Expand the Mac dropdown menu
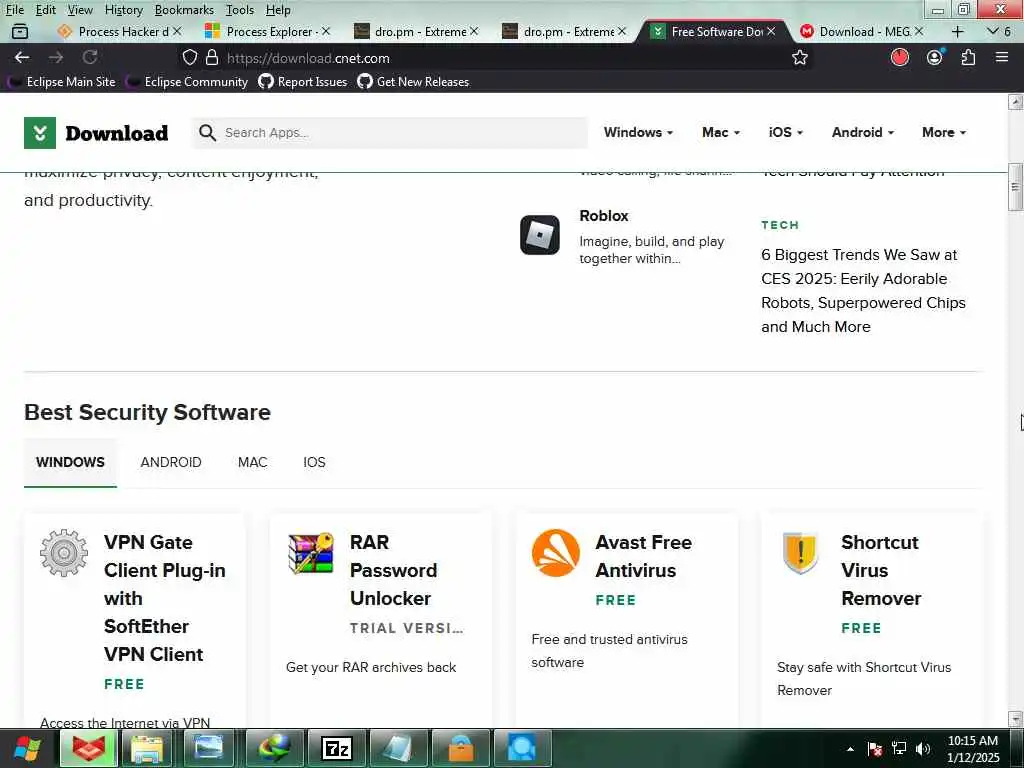Viewport: 1024px width, 768px height. (721, 132)
